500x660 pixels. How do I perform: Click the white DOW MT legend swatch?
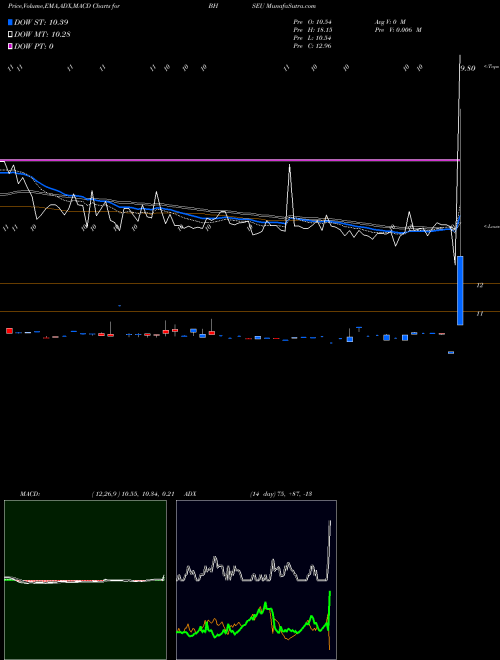[x=10, y=35]
